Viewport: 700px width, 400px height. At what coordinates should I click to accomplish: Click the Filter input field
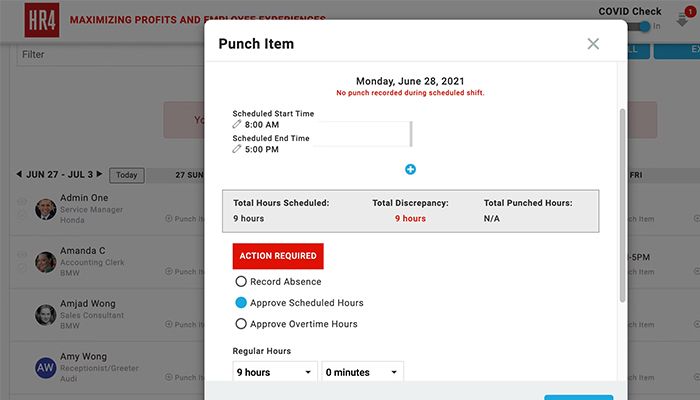point(110,55)
